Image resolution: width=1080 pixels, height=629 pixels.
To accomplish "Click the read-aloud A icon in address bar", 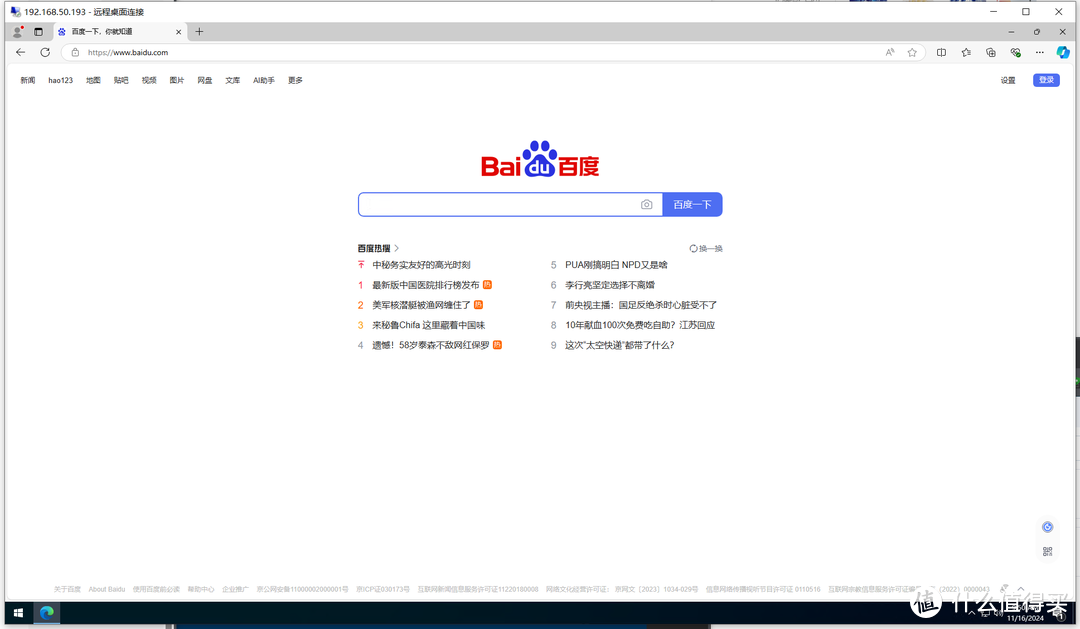I will [x=889, y=52].
